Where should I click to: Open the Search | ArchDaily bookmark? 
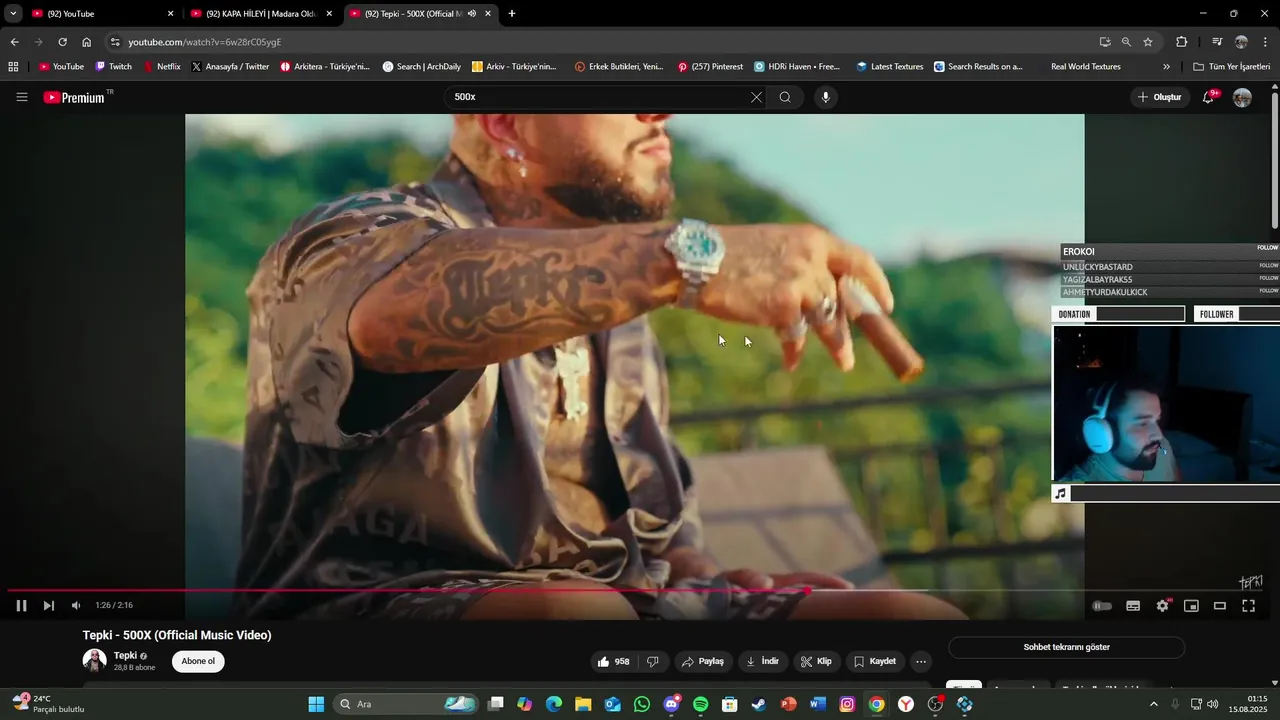(422, 67)
